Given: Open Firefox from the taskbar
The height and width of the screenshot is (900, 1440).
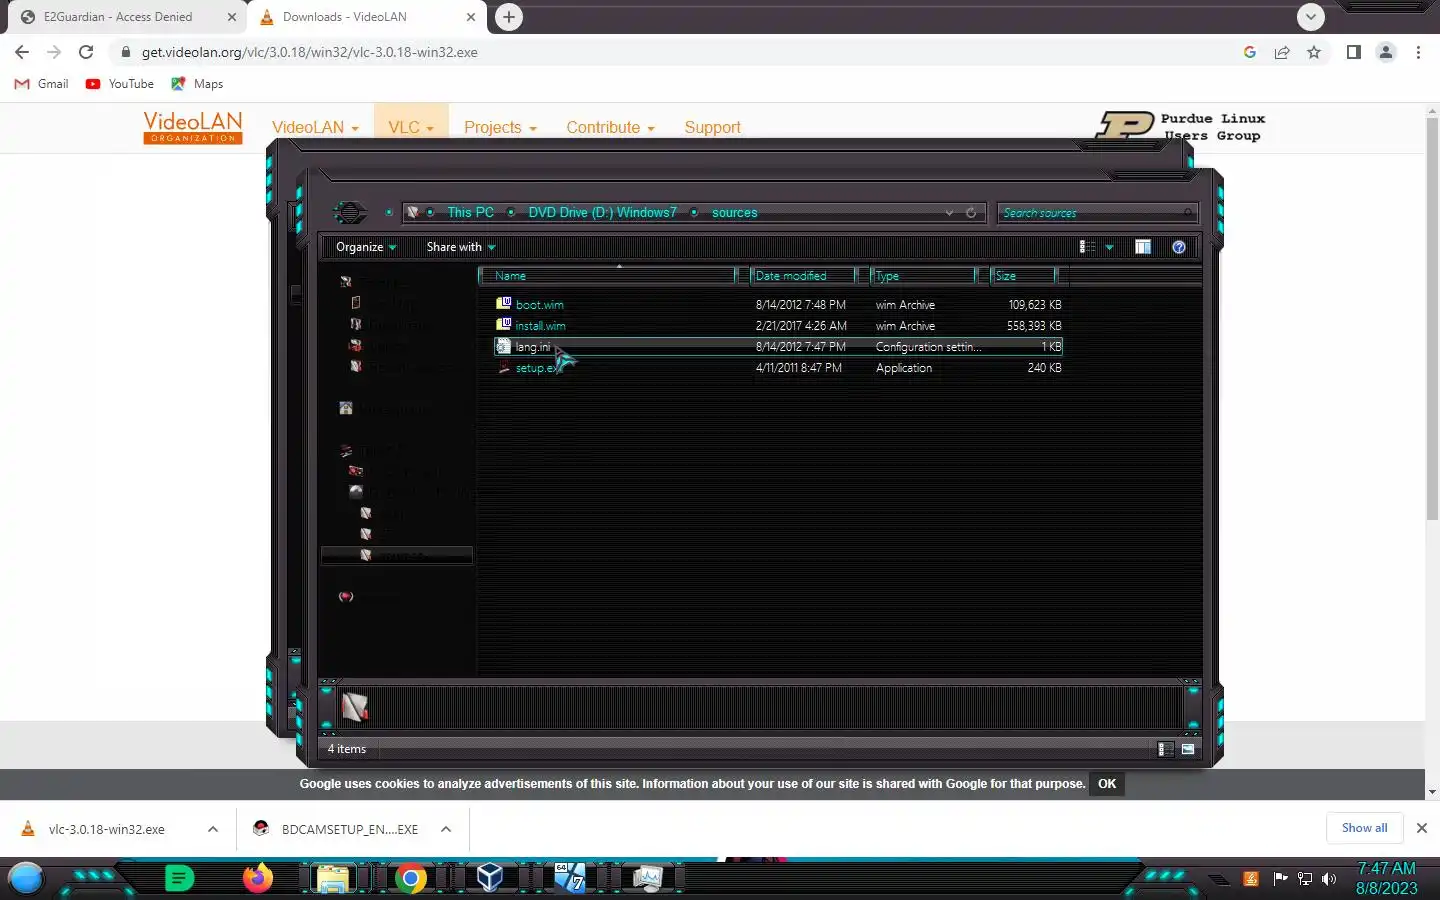Looking at the screenshot, I should click(x=258, y=879).
